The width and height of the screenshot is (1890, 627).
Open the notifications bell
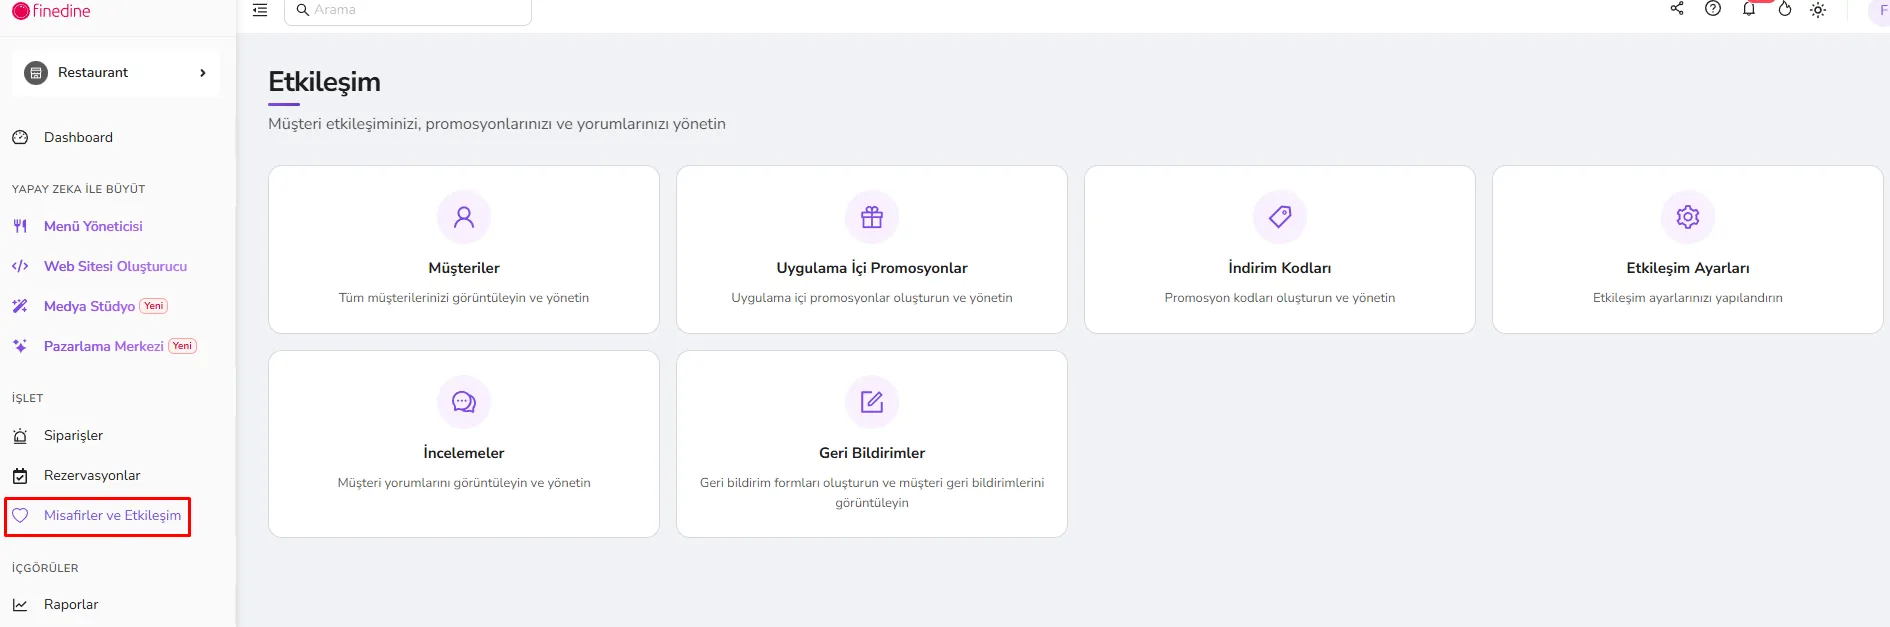pyautogui.click(x=1749, y=9)
